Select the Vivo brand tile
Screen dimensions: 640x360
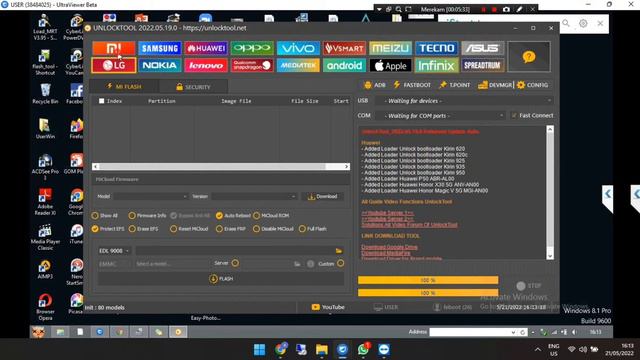click(298, 48)
